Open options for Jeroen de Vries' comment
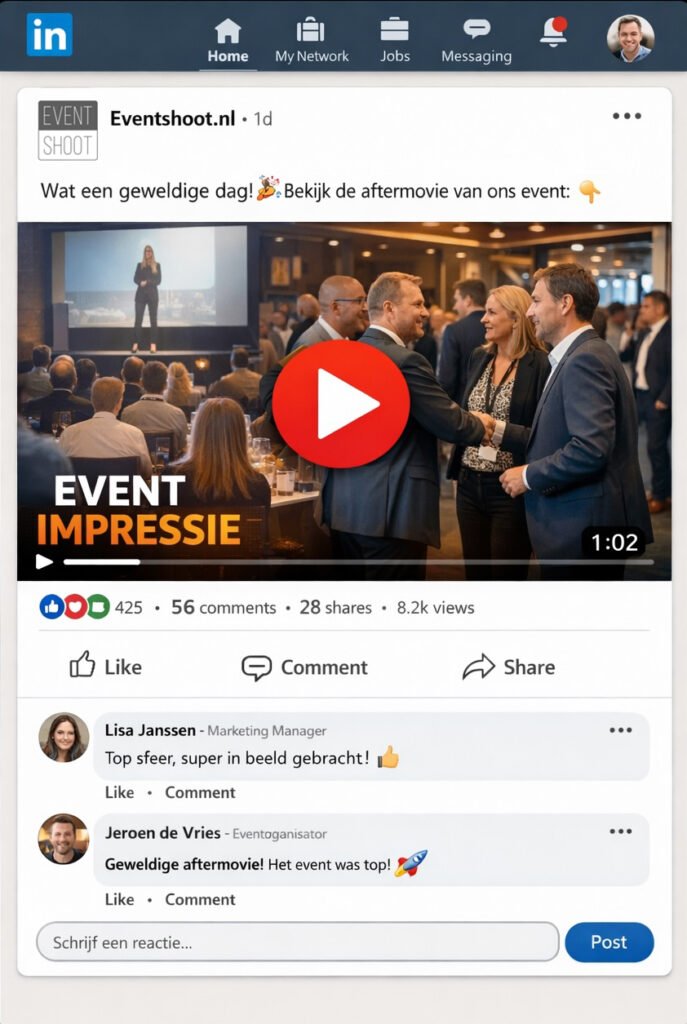The image size is (687, 1024). pos(620,831)
